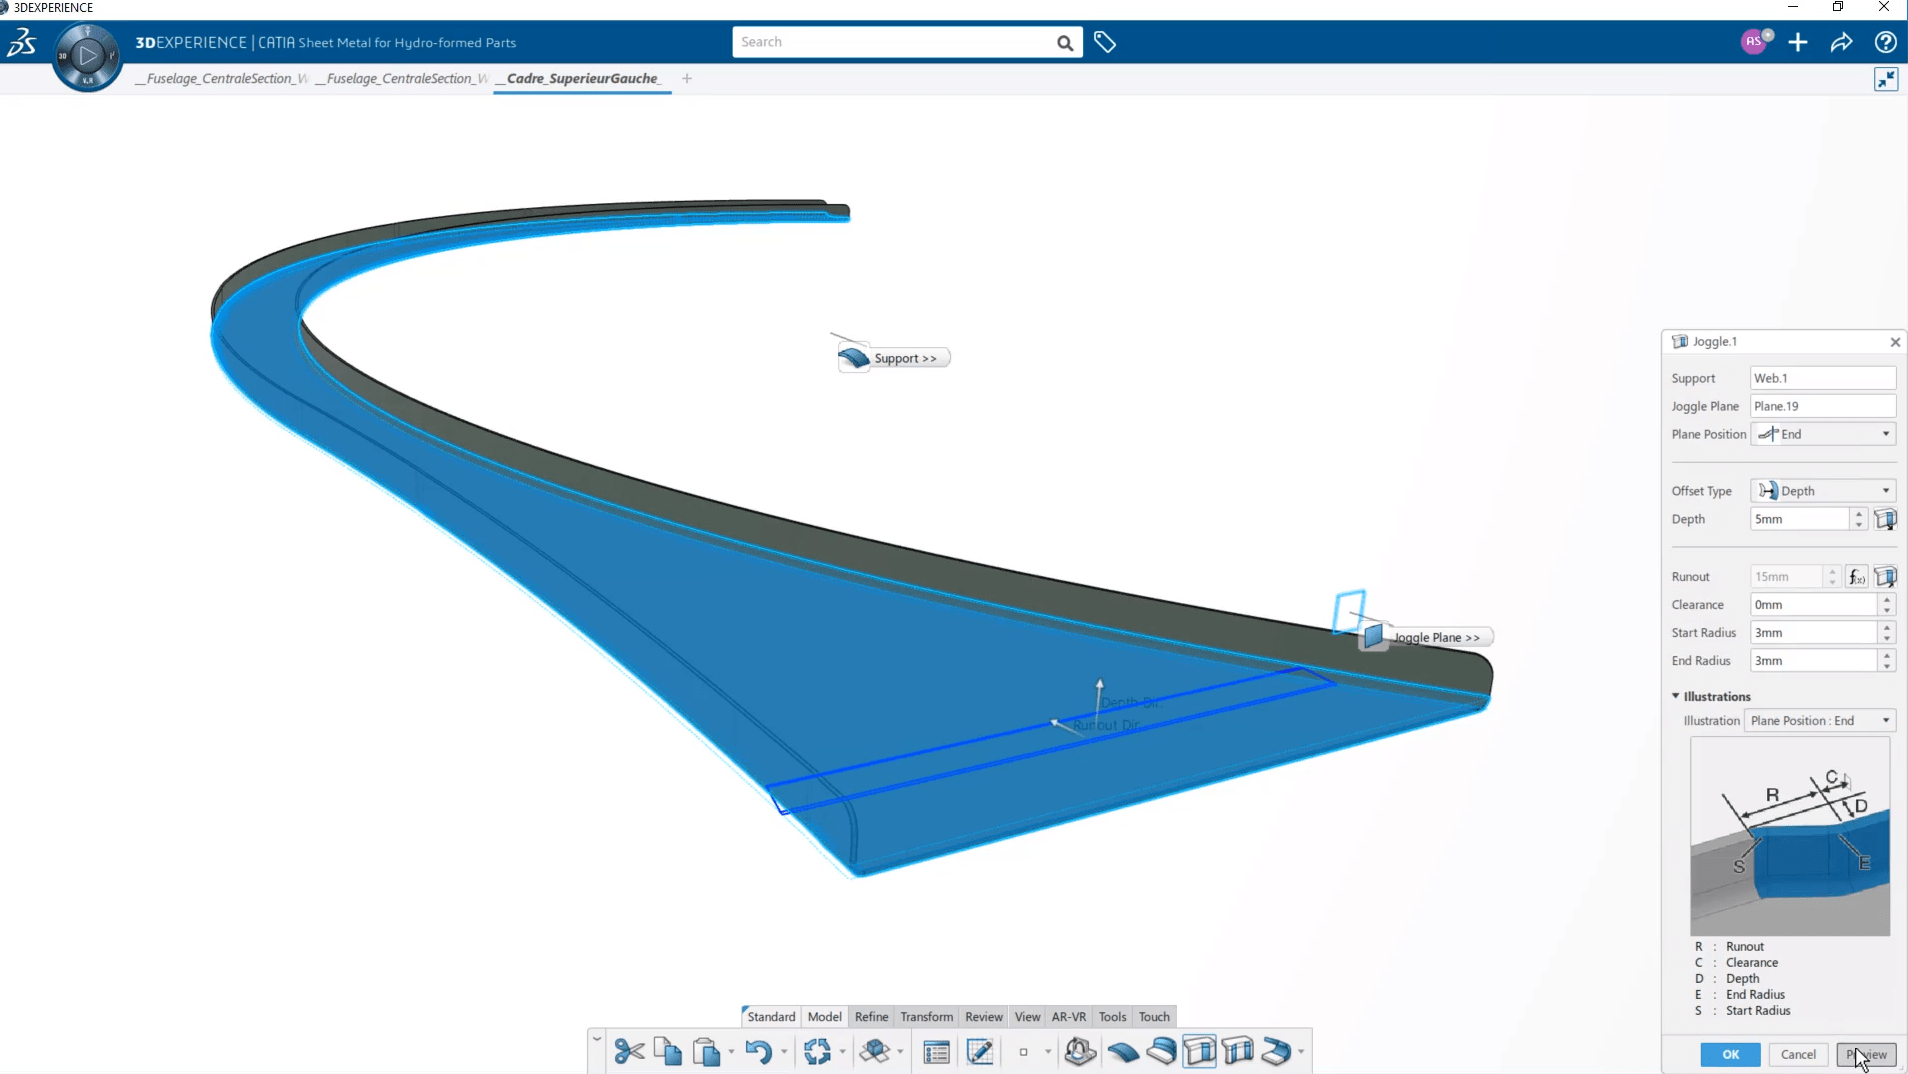The image size is (1908, 1074).
Task: Click the Joggle Plane field Plane.19
Action: click(x=1823, y=406)
